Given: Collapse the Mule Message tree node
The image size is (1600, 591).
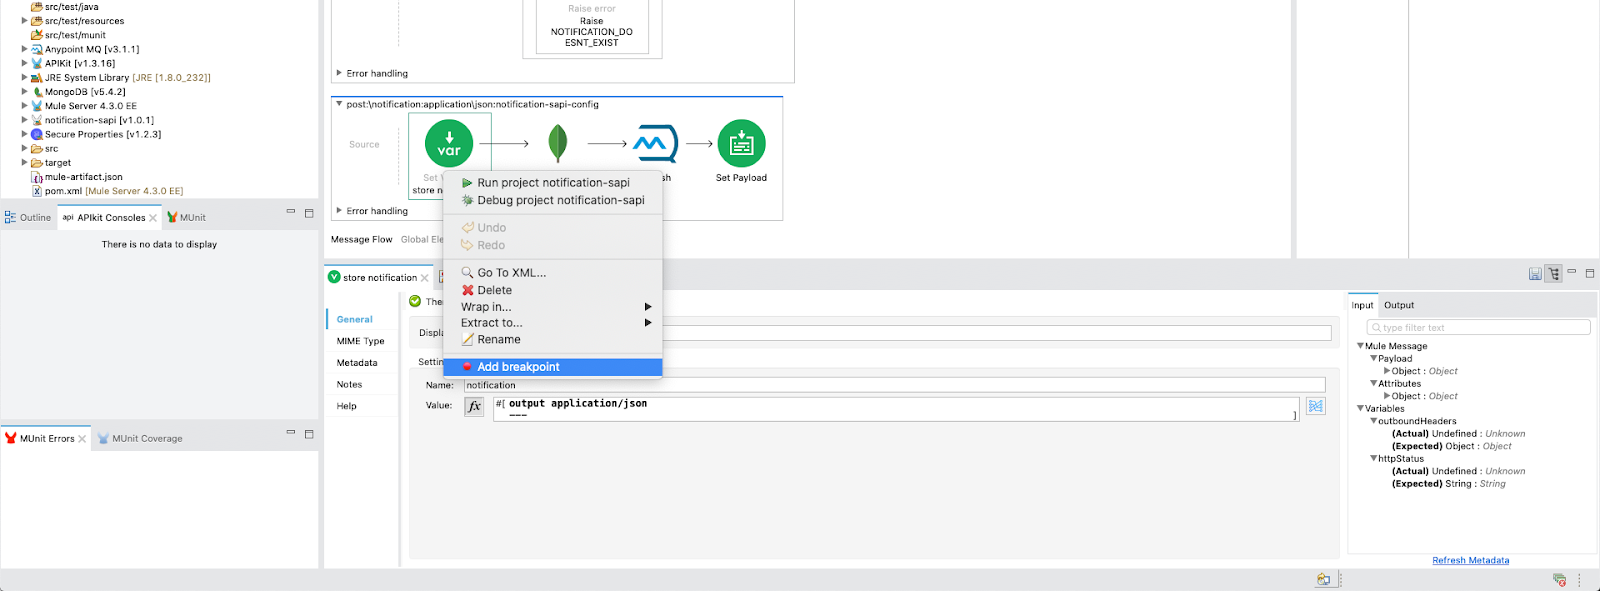Looking at the screenshot, I should 1360,346.
